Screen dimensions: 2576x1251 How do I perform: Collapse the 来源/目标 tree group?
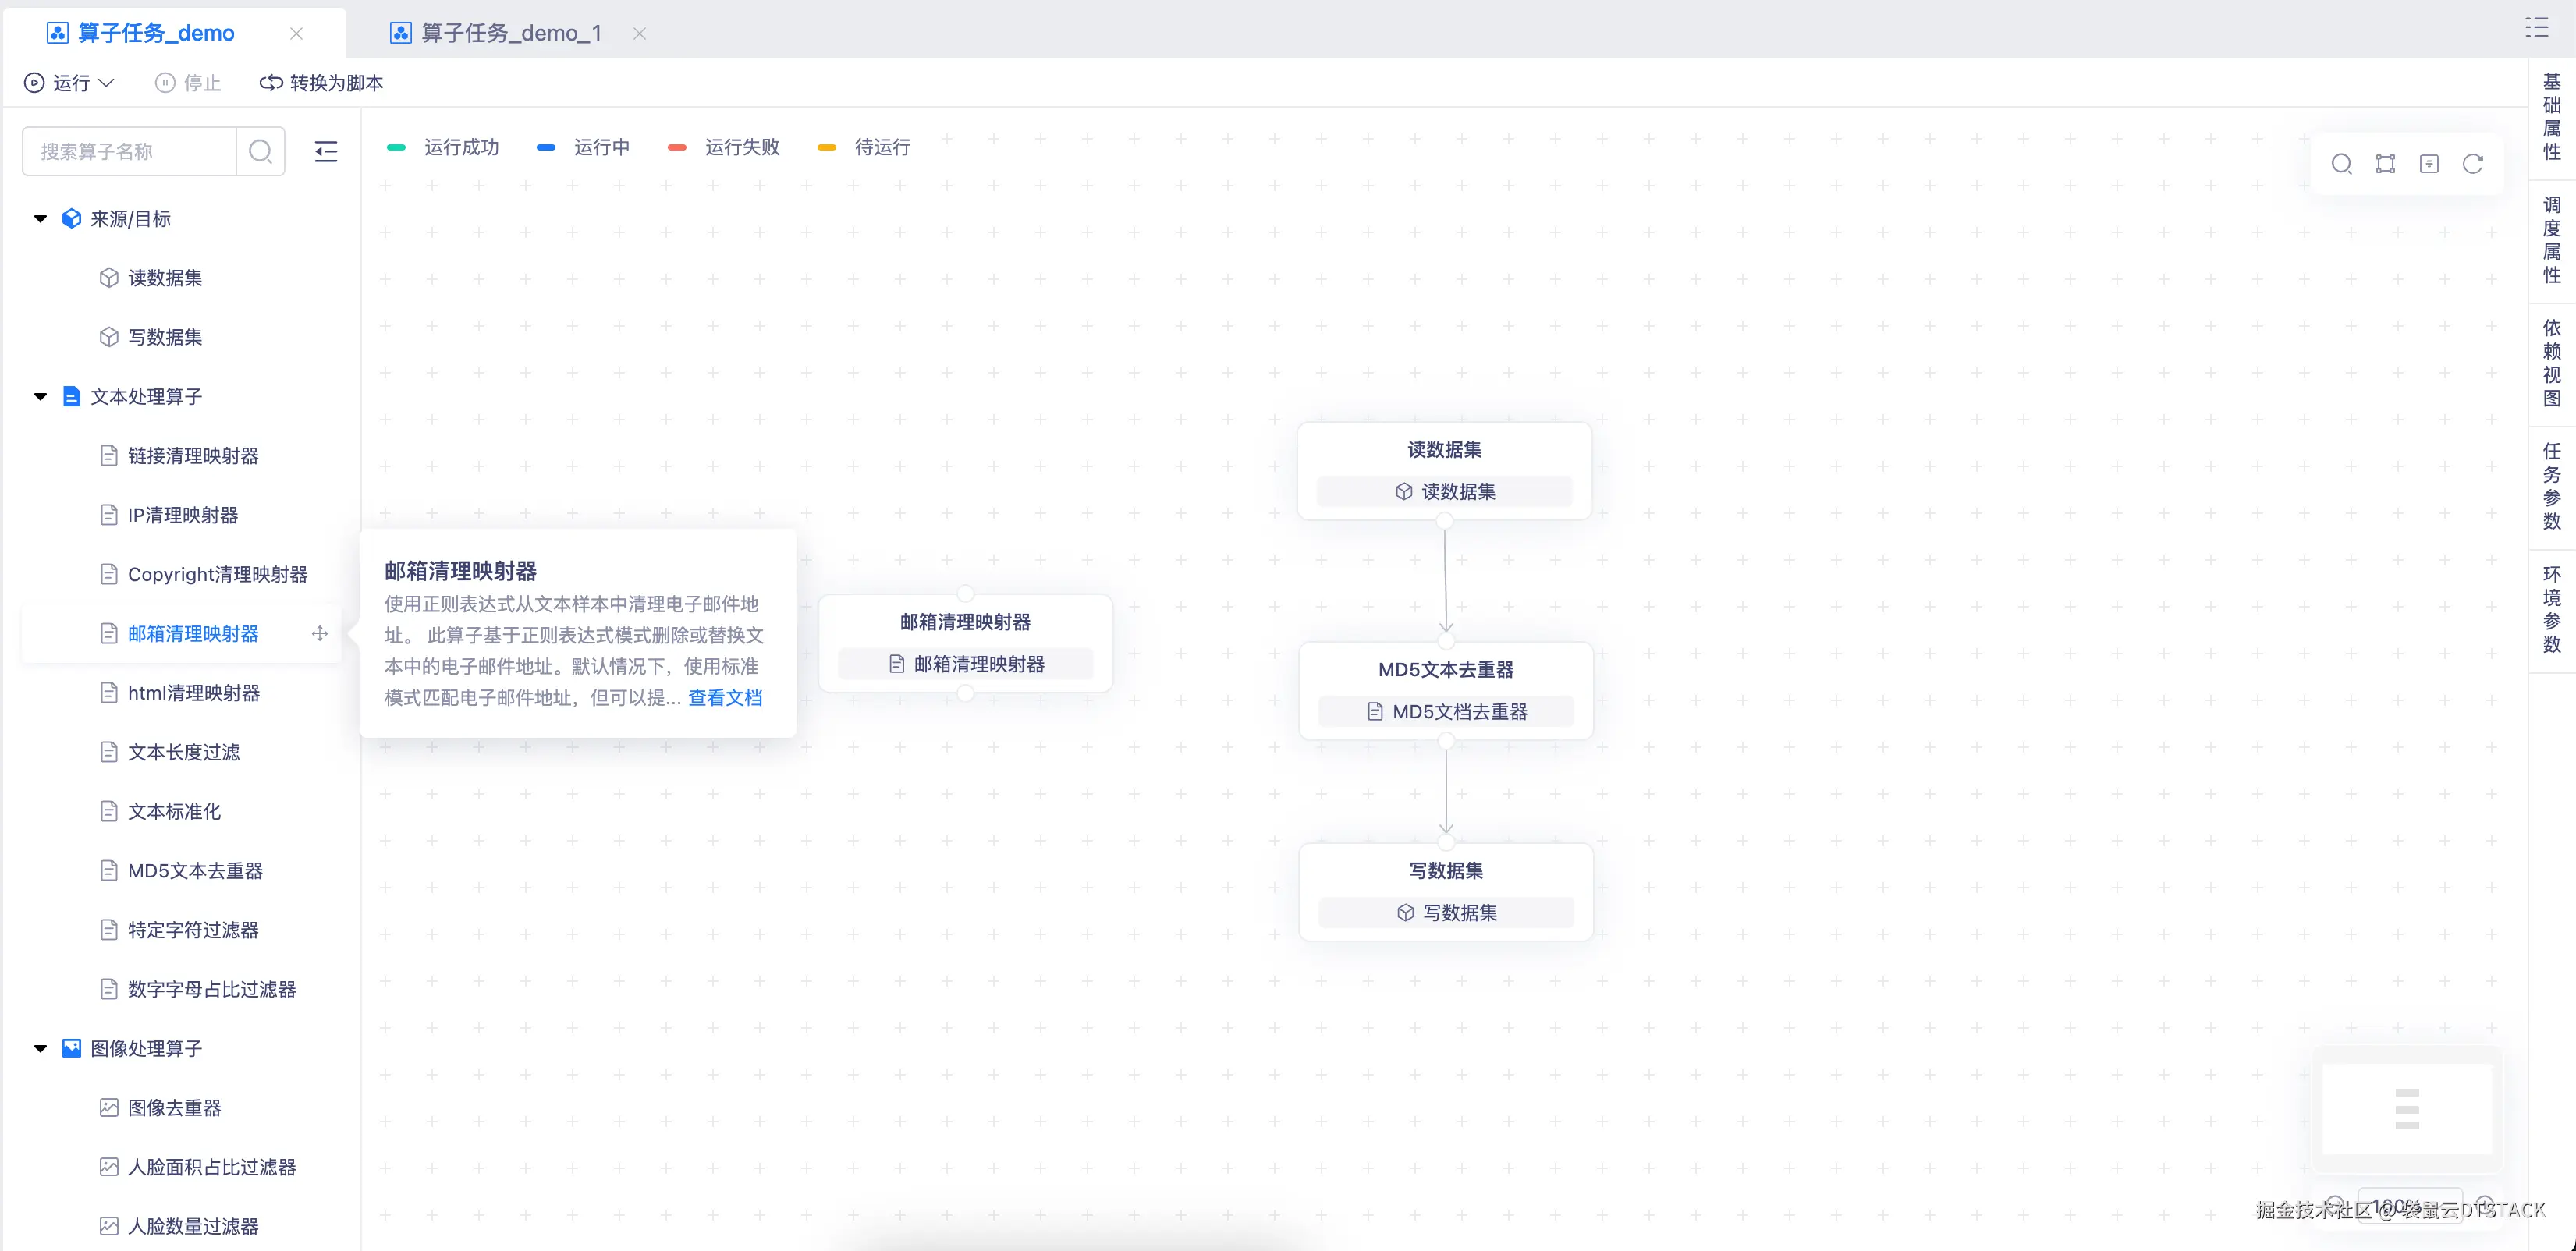41,219
